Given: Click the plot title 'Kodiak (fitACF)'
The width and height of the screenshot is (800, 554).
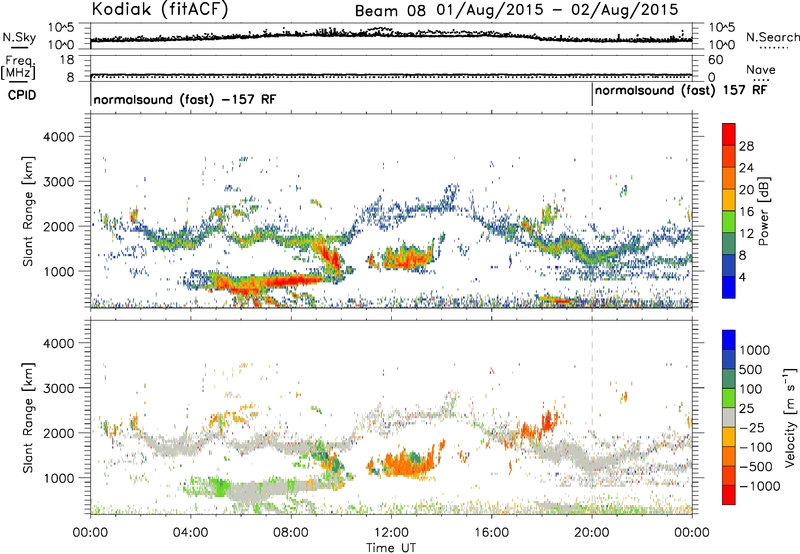Looking at the screenshot, I should (x=160, y=9).
